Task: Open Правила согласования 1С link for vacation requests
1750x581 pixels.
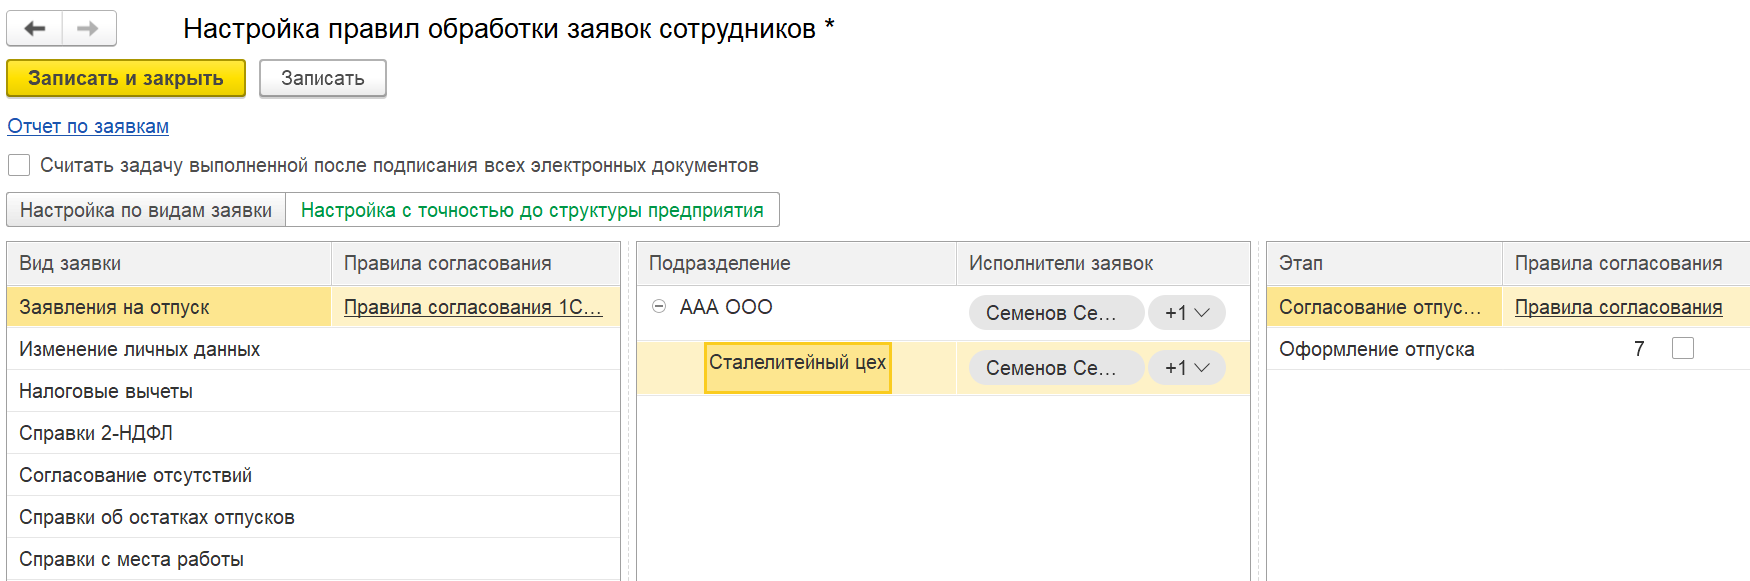Action: [472, 307]
